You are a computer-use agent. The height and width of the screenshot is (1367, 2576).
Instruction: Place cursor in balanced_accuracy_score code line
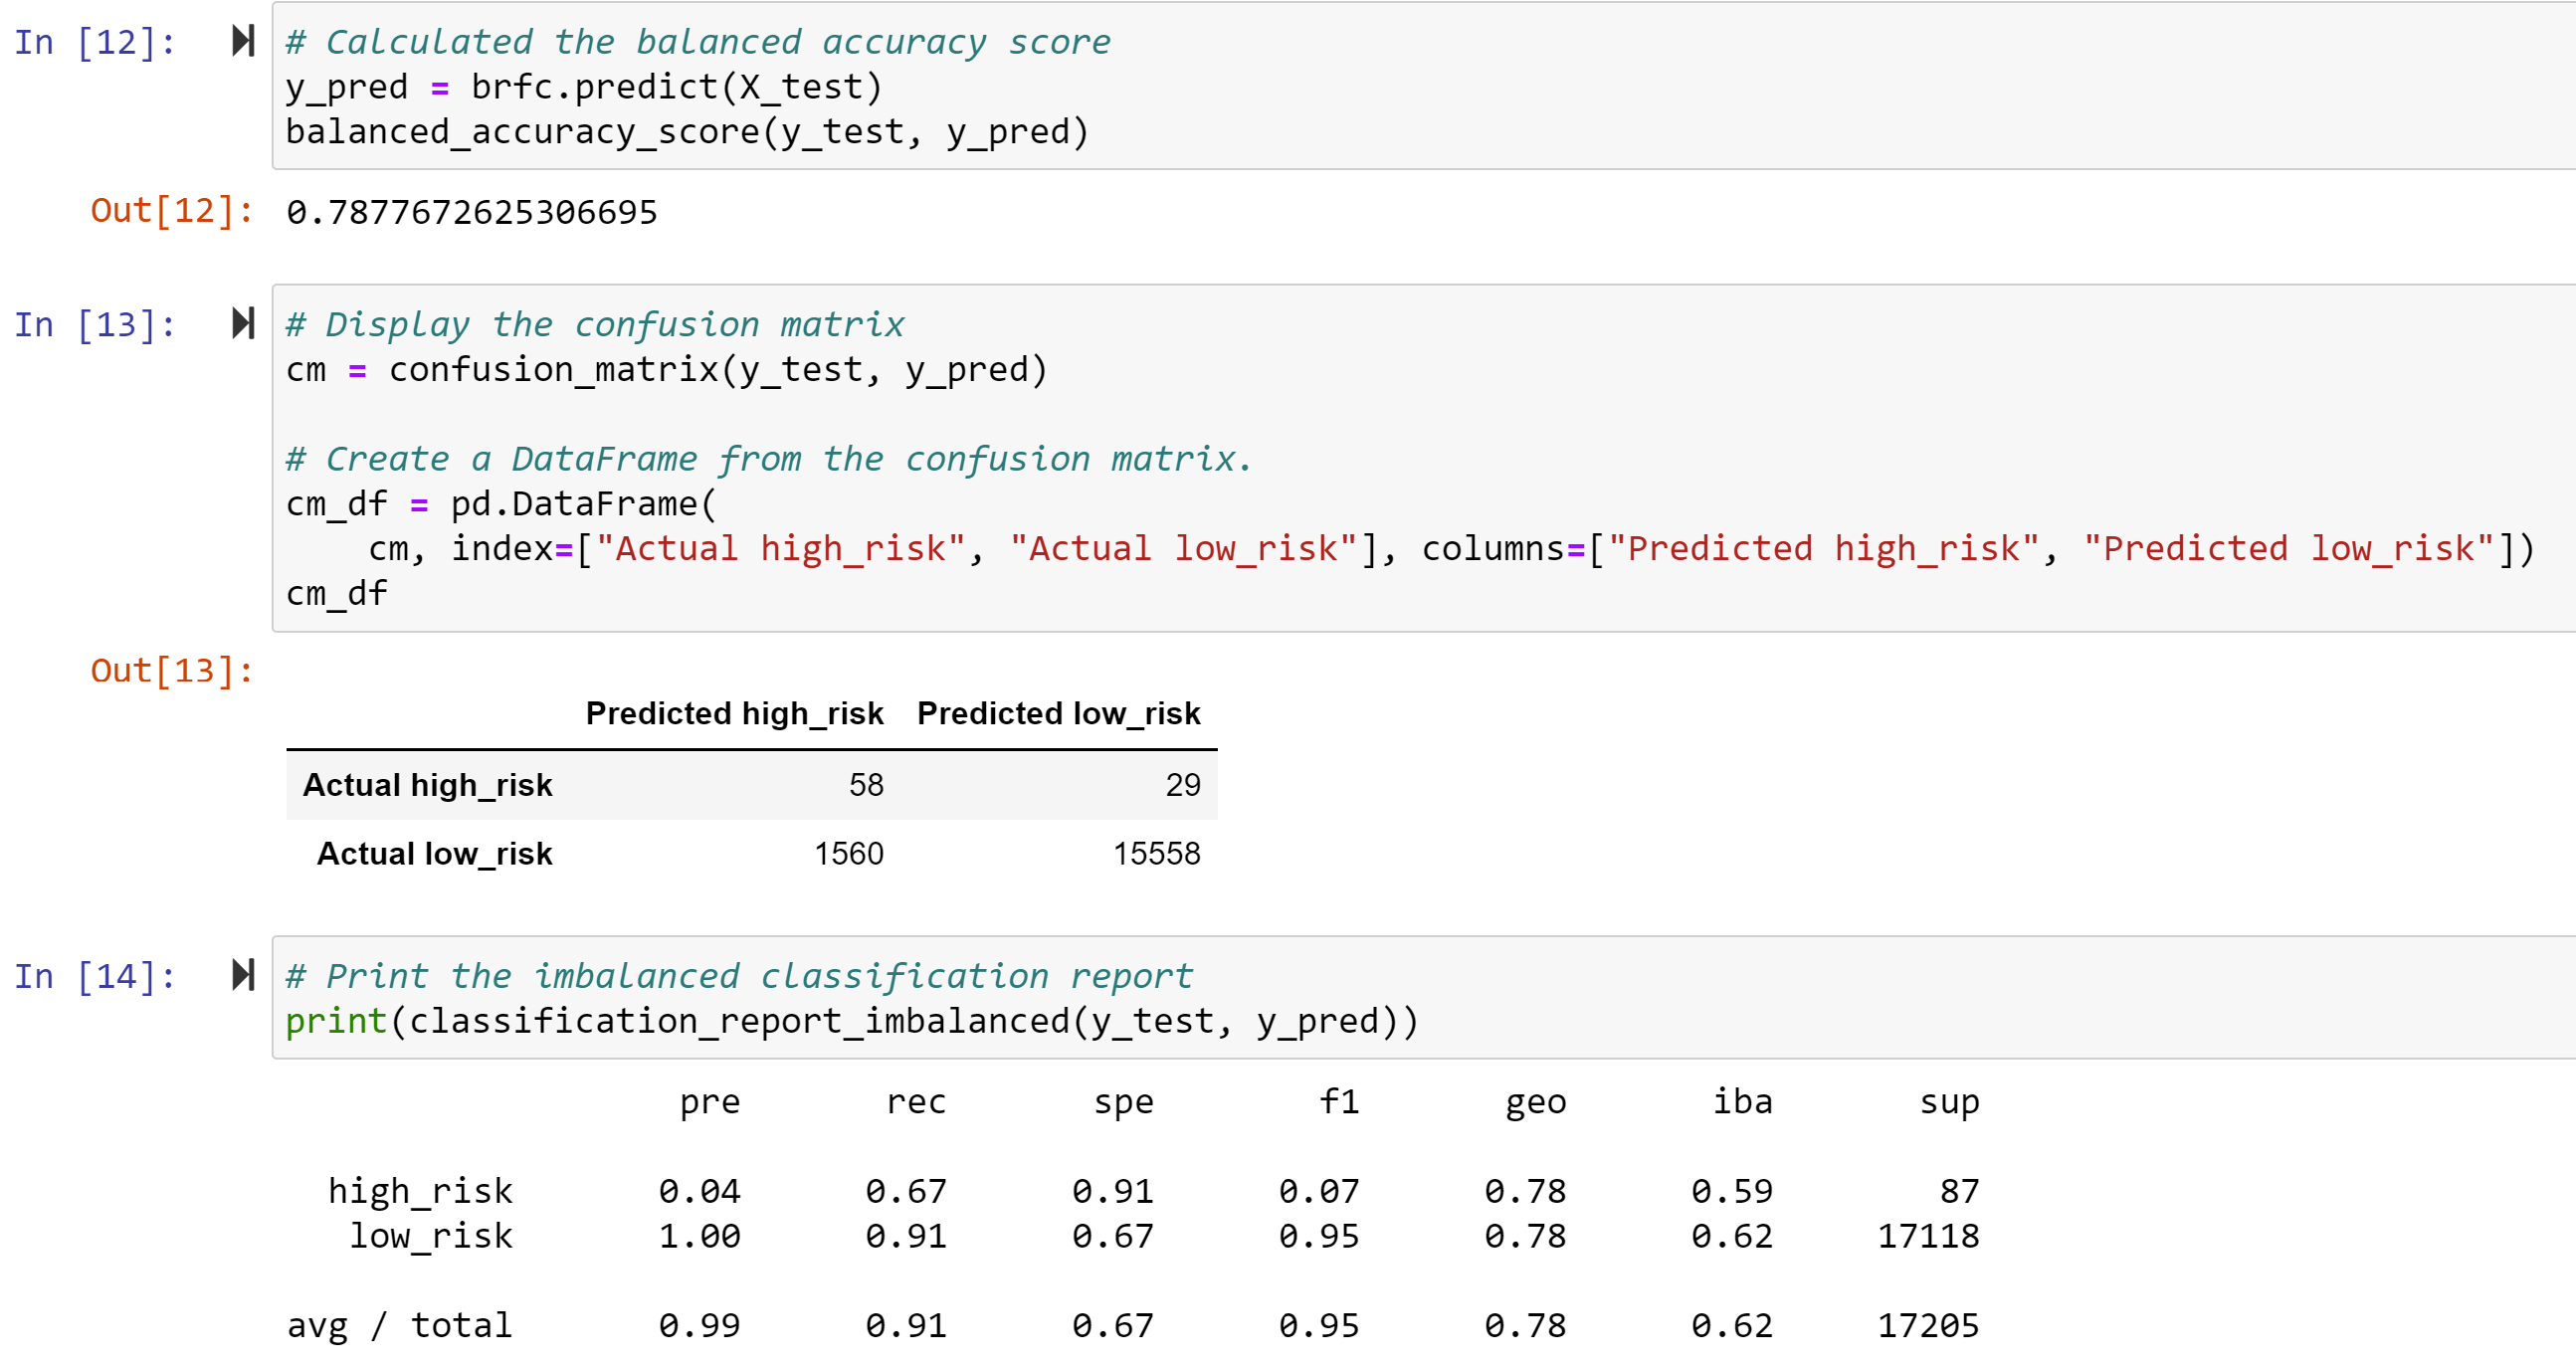[686, 132]
